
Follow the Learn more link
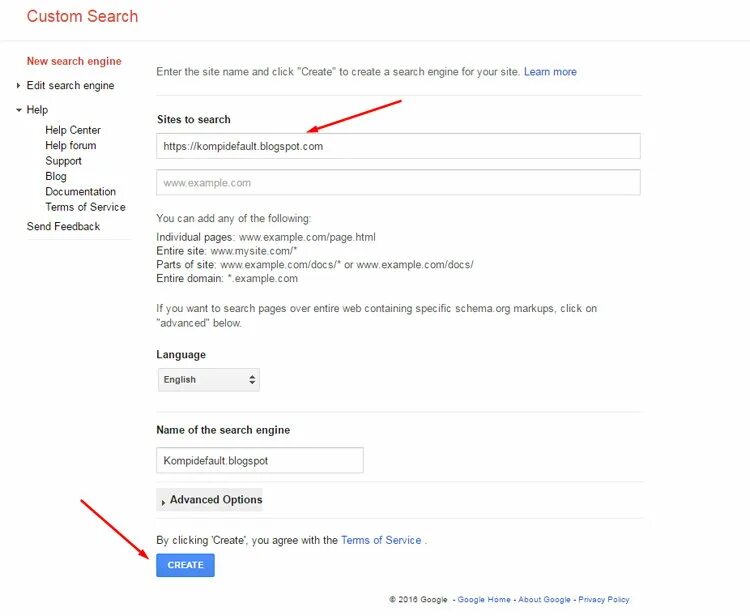(x=550, y=72)
